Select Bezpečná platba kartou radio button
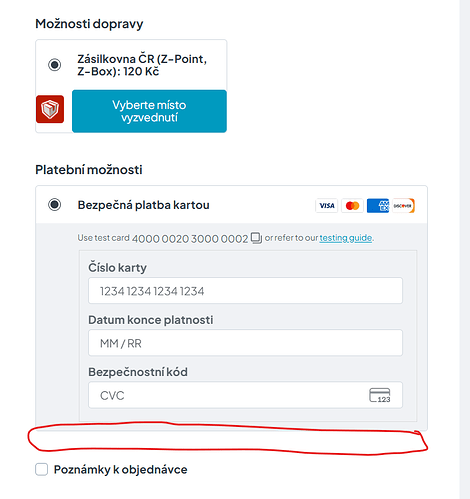470x499 pixels. coord(54,204)
